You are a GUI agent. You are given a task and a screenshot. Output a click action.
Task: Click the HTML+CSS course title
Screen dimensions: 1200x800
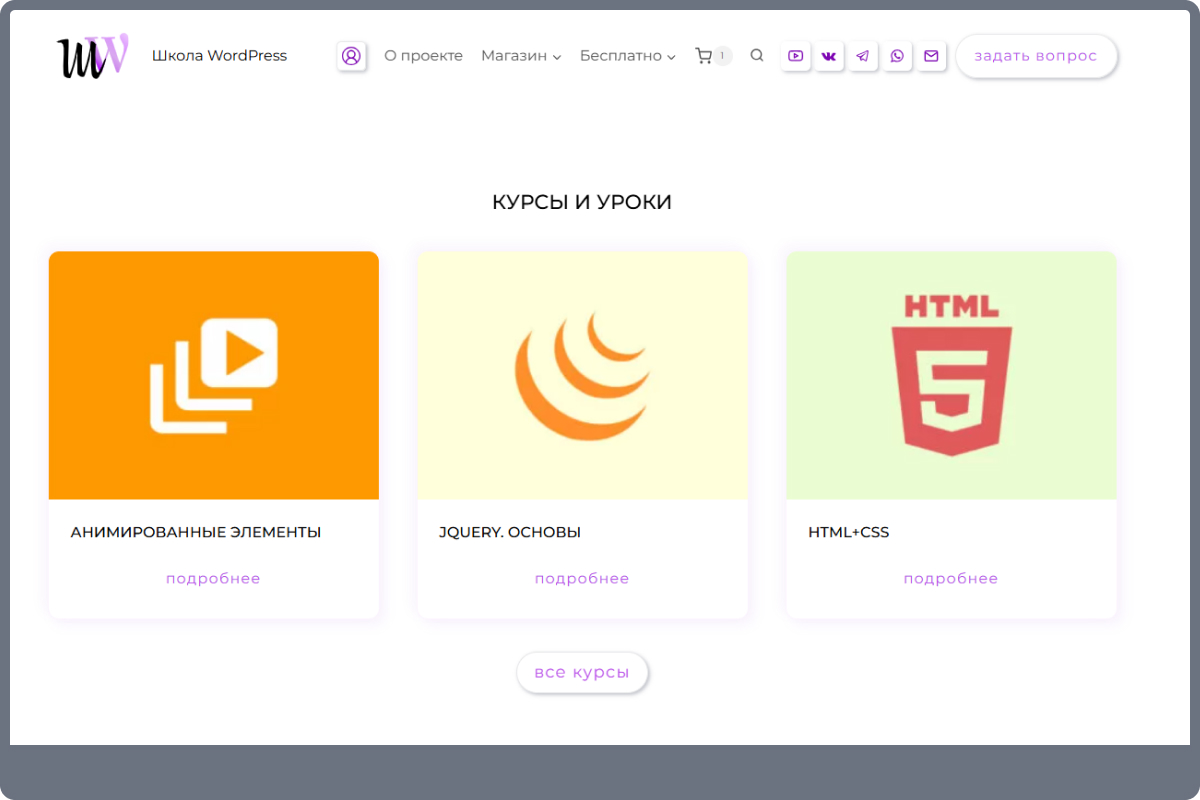coord(848,533)
